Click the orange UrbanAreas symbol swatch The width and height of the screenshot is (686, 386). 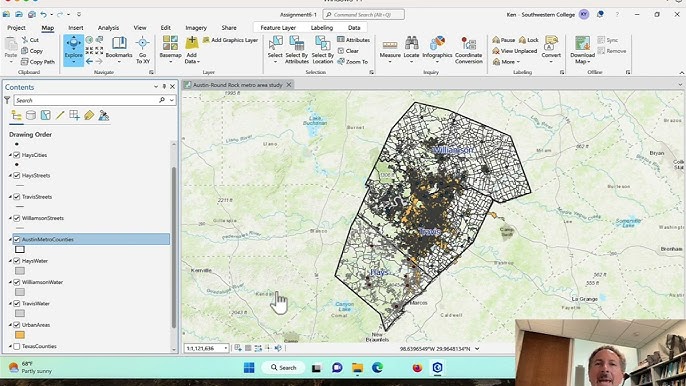point(20,335)
